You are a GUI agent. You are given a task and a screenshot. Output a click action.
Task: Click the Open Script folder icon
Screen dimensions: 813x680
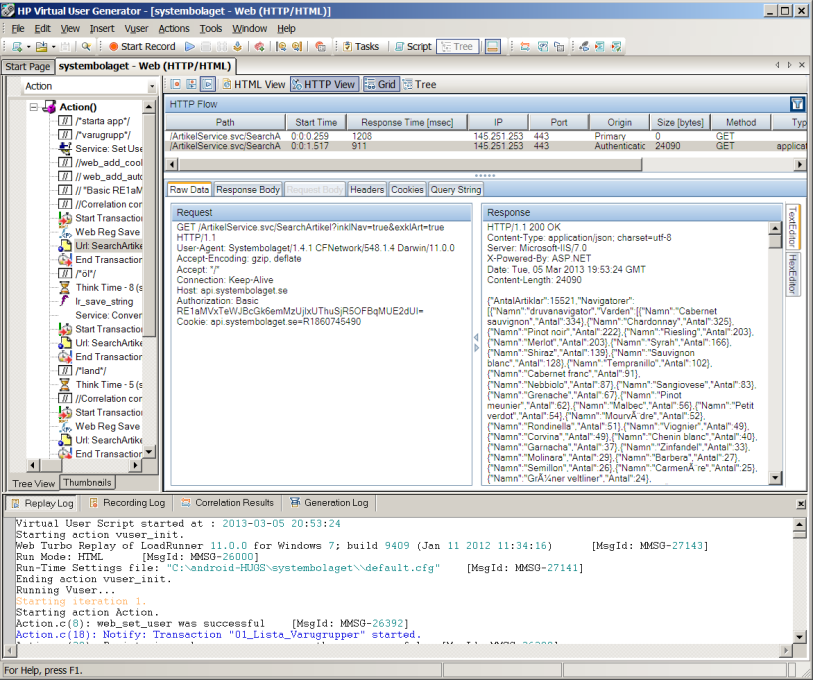(41, 47)
